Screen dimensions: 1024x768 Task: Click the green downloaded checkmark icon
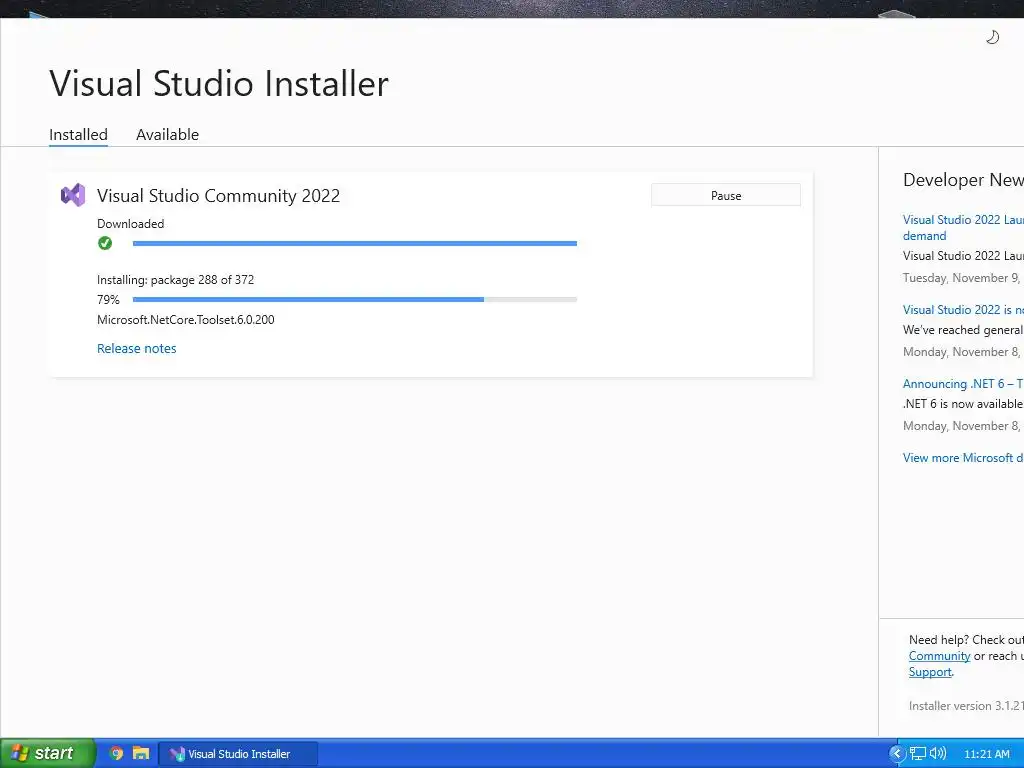pos(104,243)
